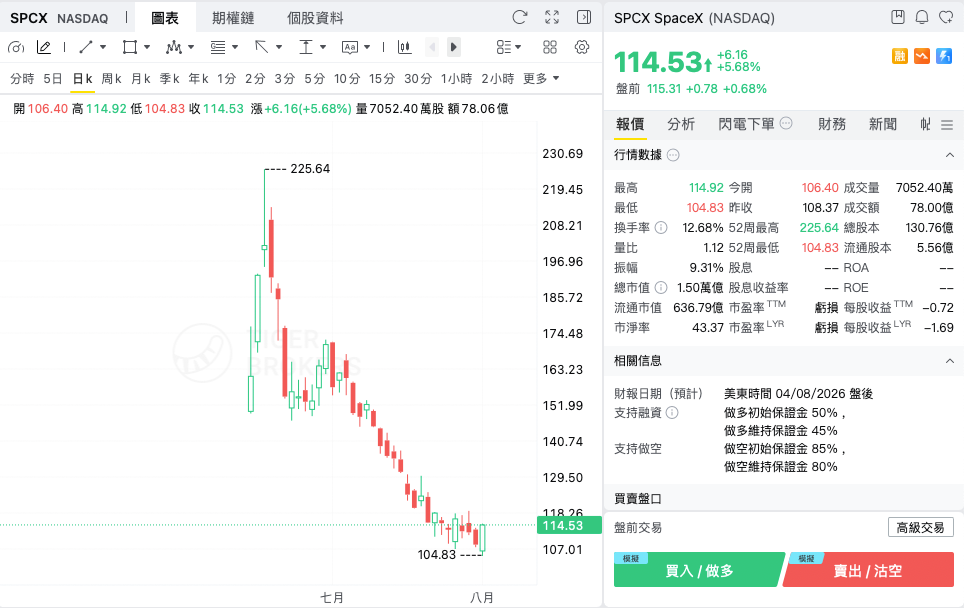Screen dimensions: 964x608
Task: Collapse the right side panel
Action: pos(584,17)
